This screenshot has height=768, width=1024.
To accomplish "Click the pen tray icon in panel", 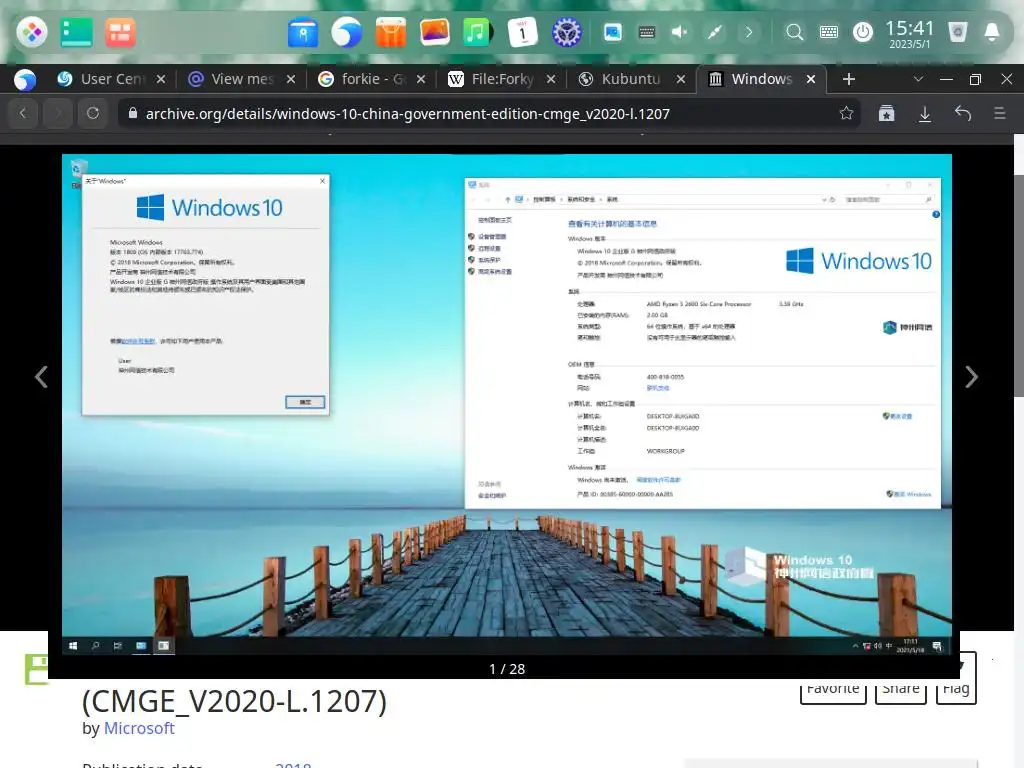I will (x=714, y=31).
